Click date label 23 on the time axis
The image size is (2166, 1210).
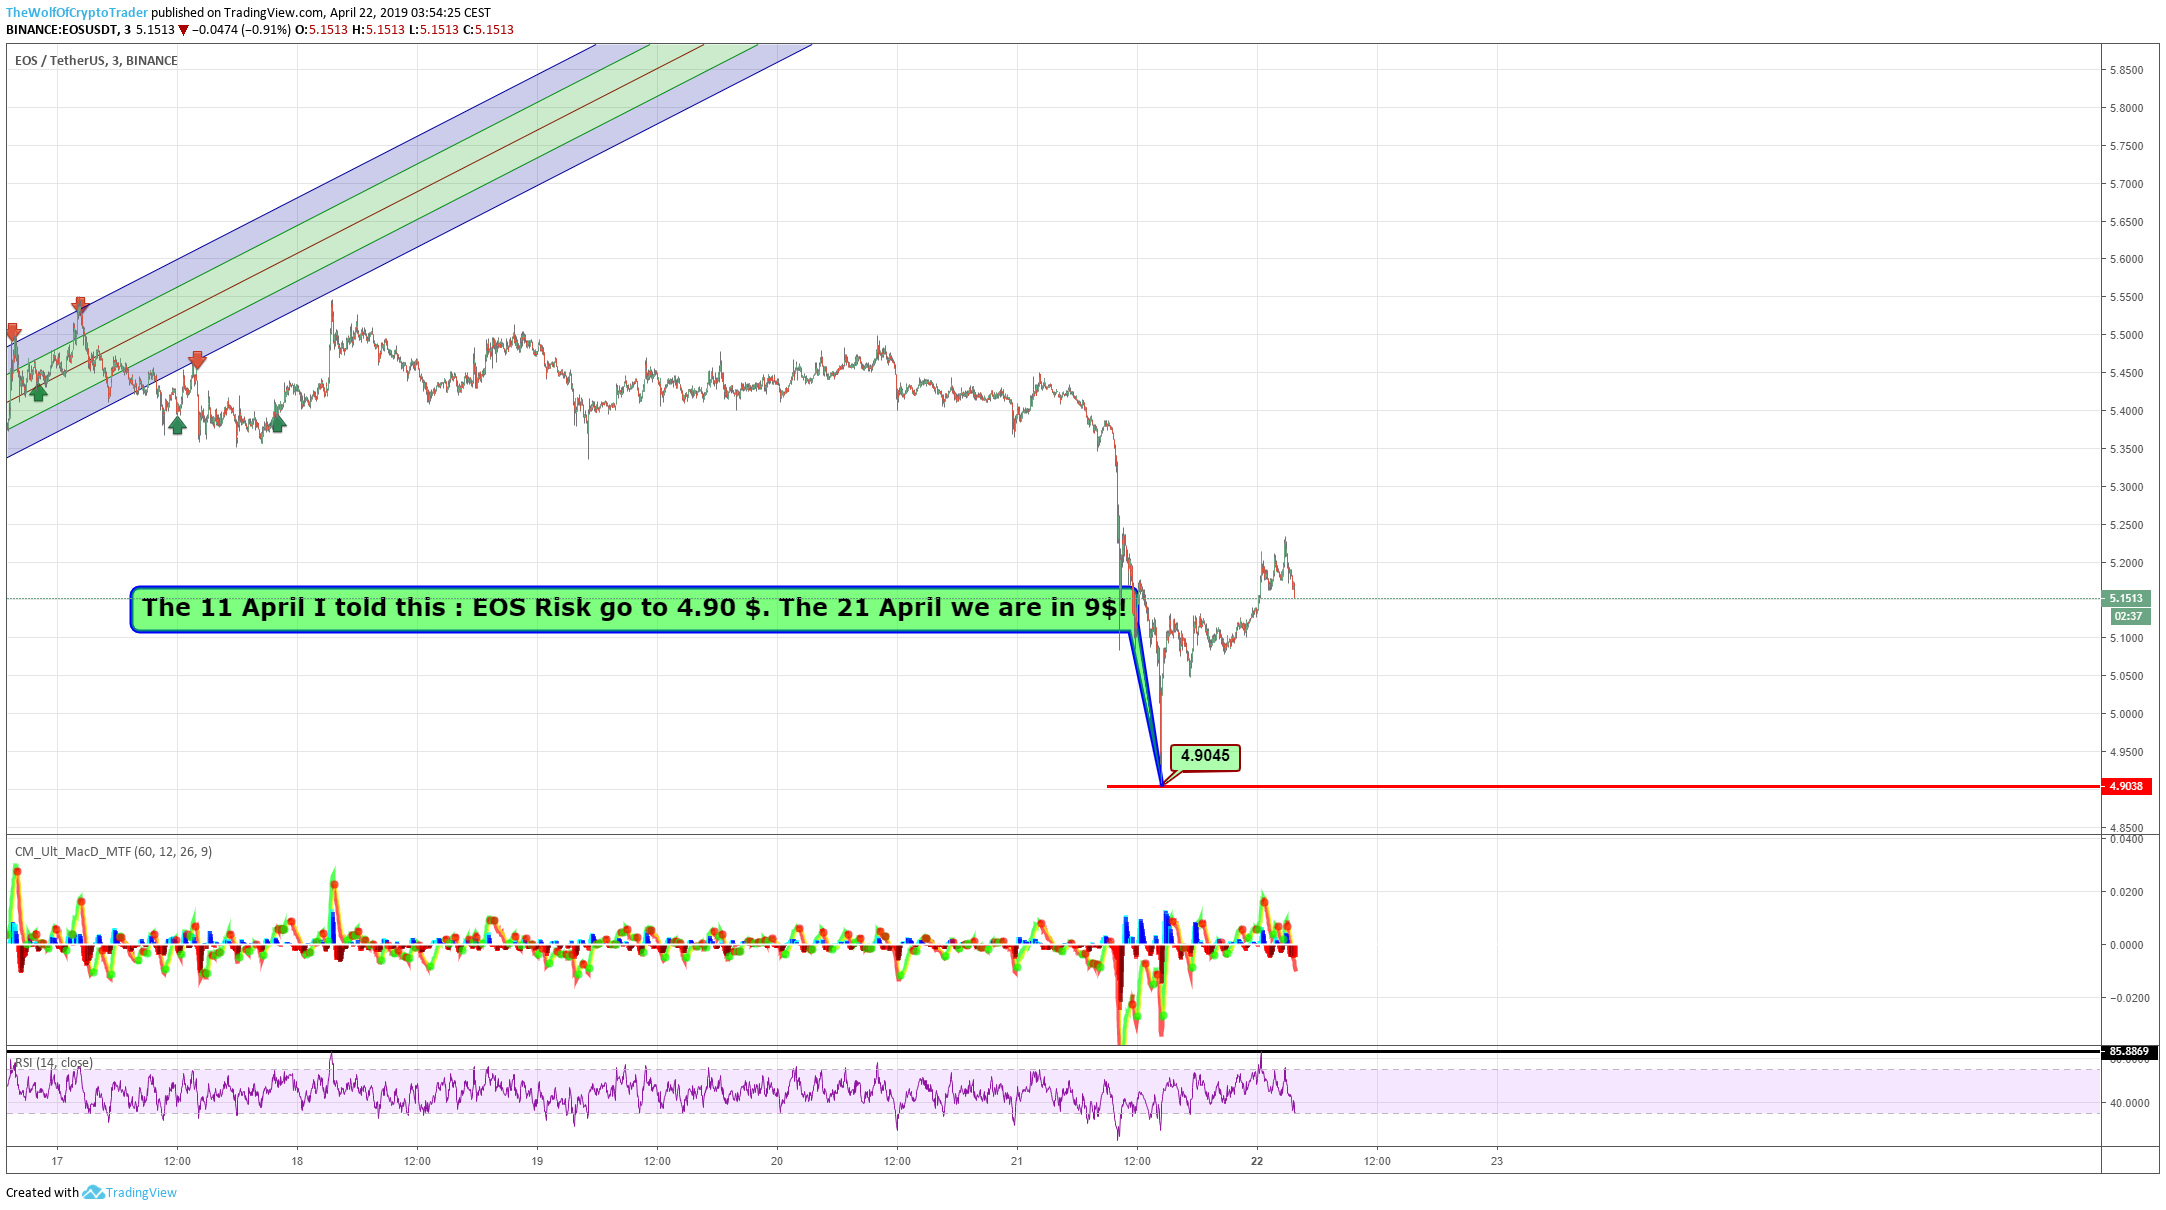click(1497, 1161)
